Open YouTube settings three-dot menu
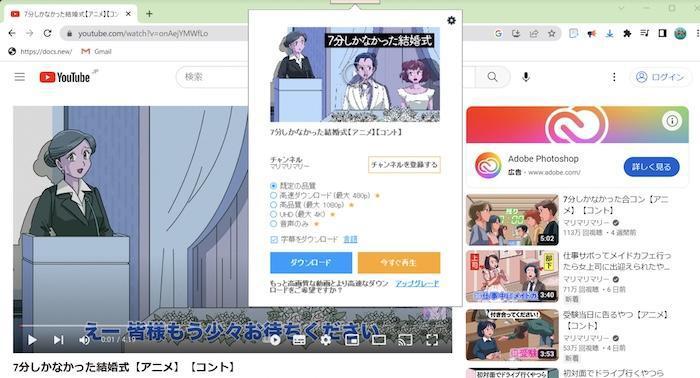The height and width of the screenshot is (378, 700). coord(614,77)
